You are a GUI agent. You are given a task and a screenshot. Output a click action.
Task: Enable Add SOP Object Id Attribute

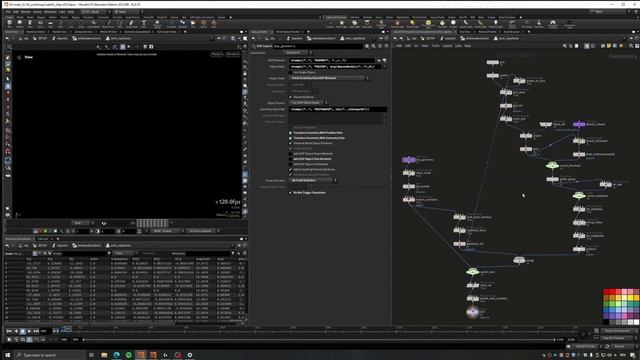(x=291, y=164)
